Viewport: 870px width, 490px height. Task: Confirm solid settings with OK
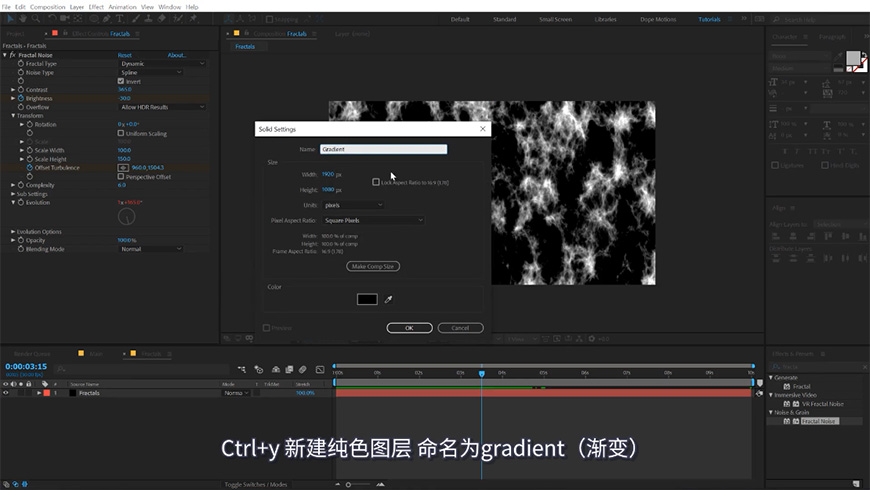coord(408,328)
